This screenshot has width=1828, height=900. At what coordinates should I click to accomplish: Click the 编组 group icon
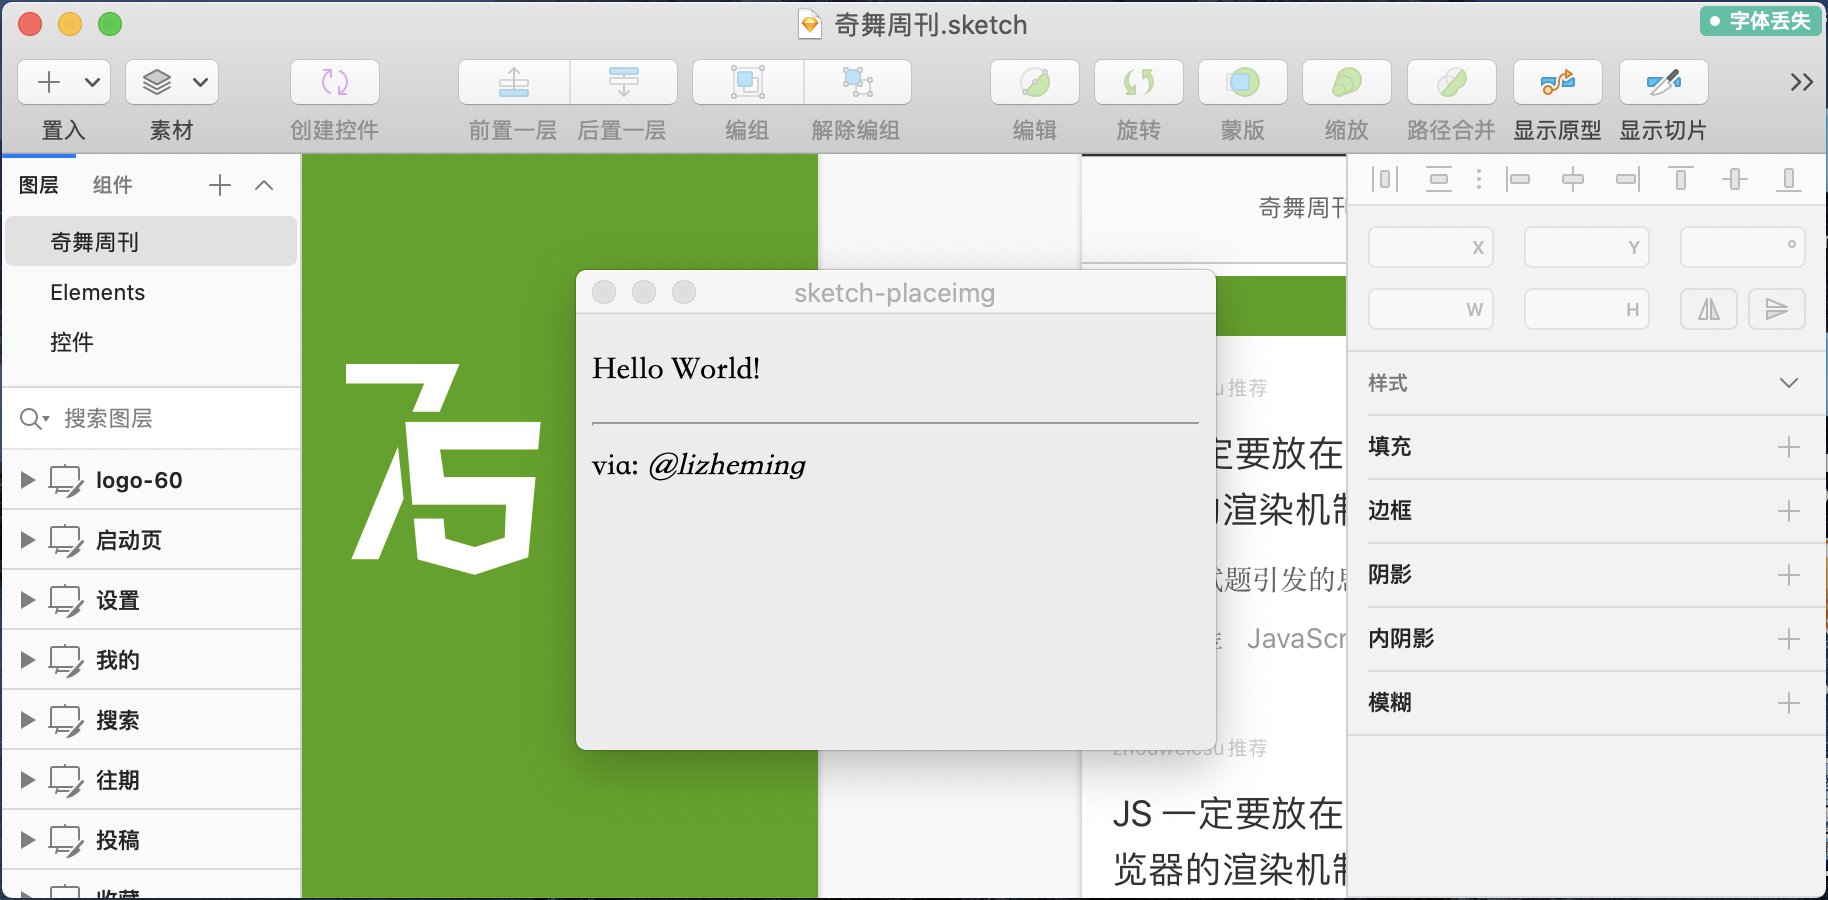tap(748, 82)
